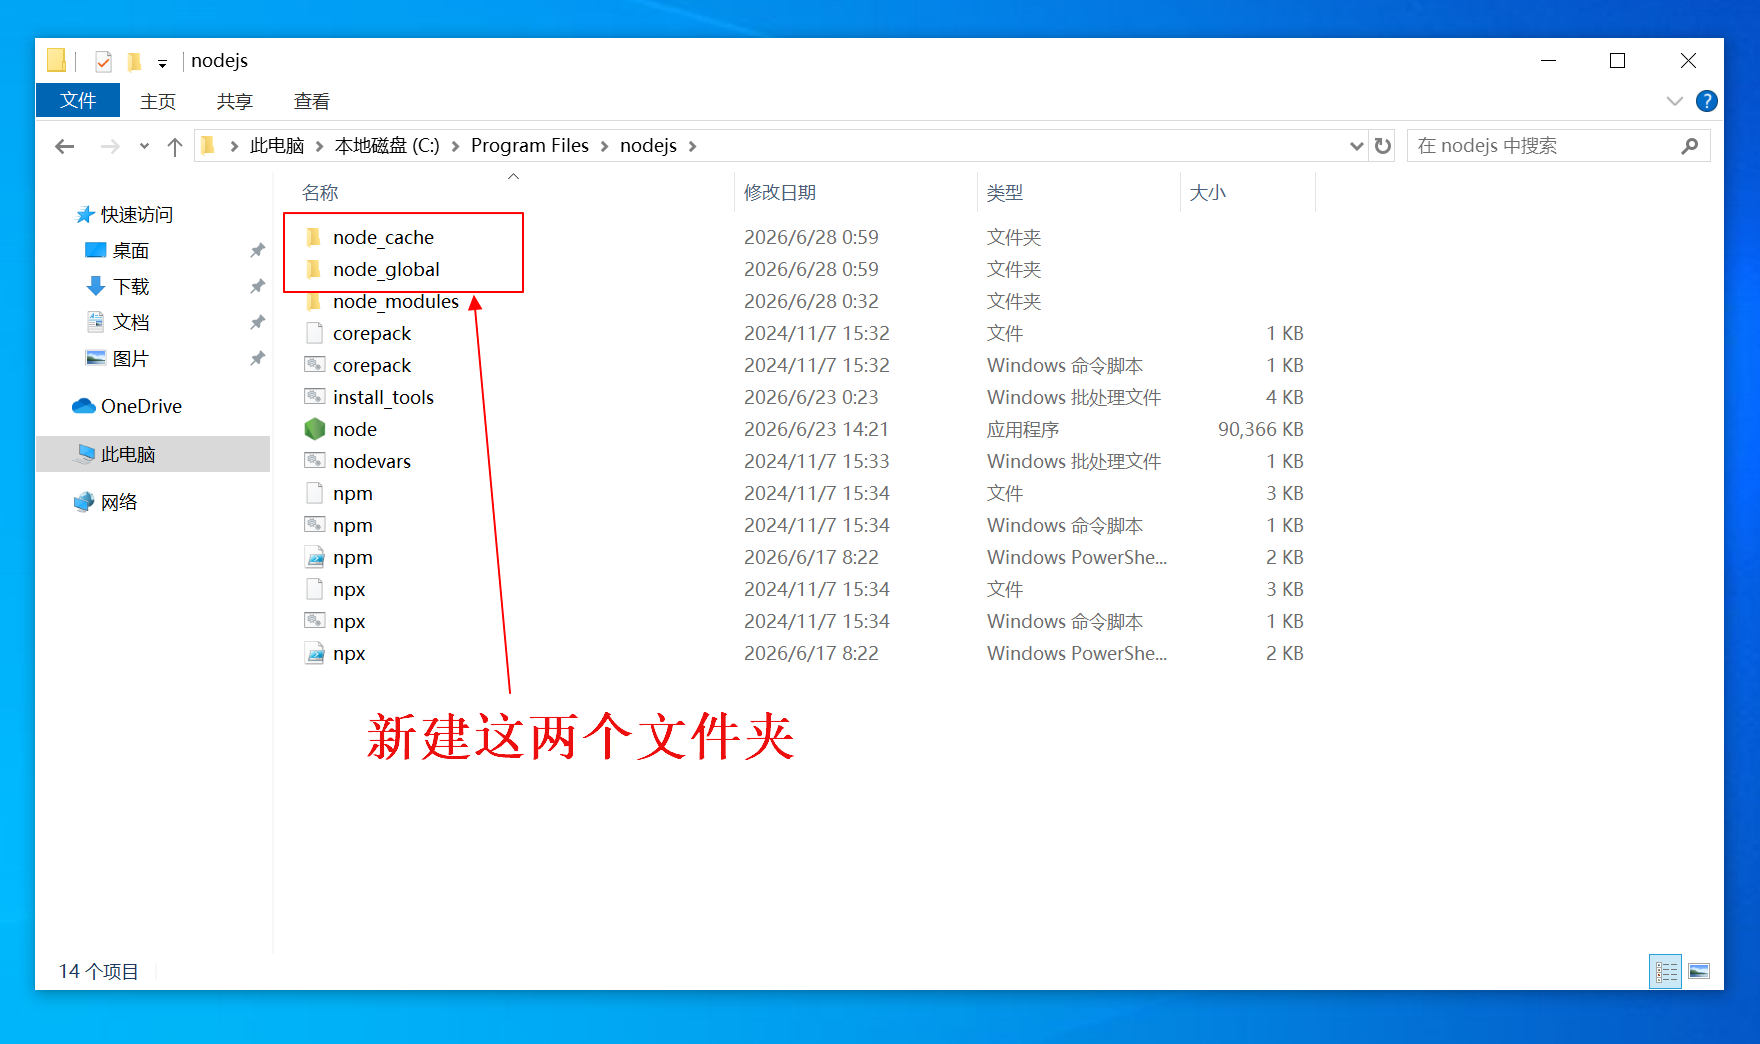Viewport: 1760px width, 1044px height.
Task: Unpin Pictures (图片) via its pin icon
Action: (257, 358)
